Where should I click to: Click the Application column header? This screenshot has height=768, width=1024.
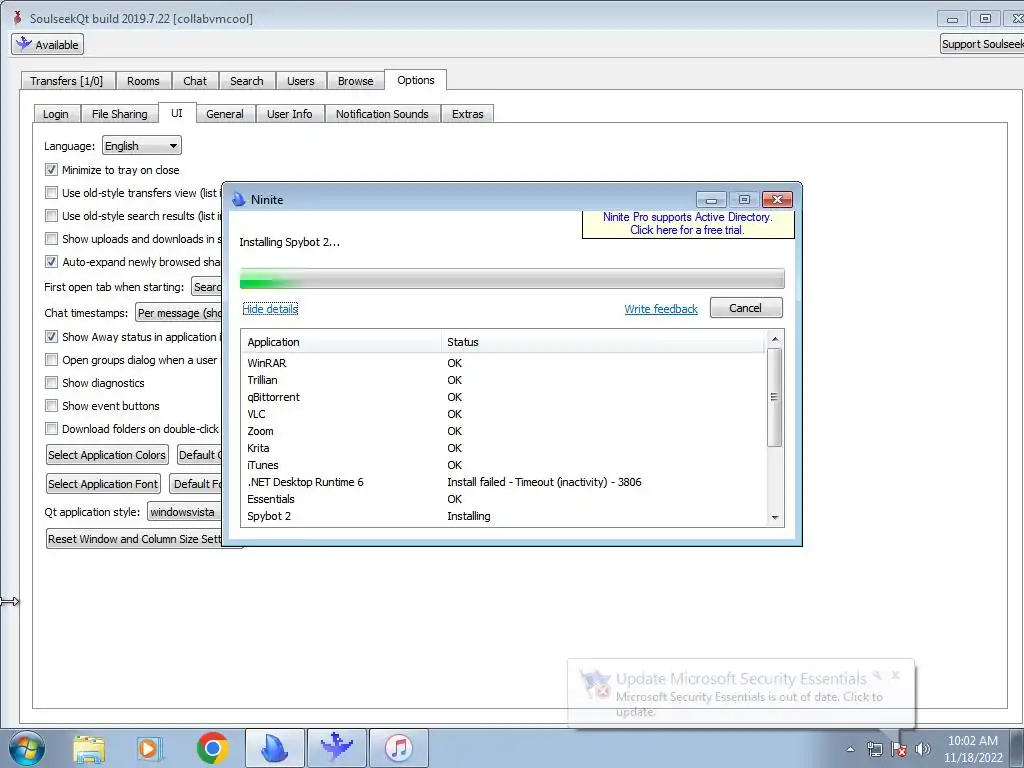[342, 342]
